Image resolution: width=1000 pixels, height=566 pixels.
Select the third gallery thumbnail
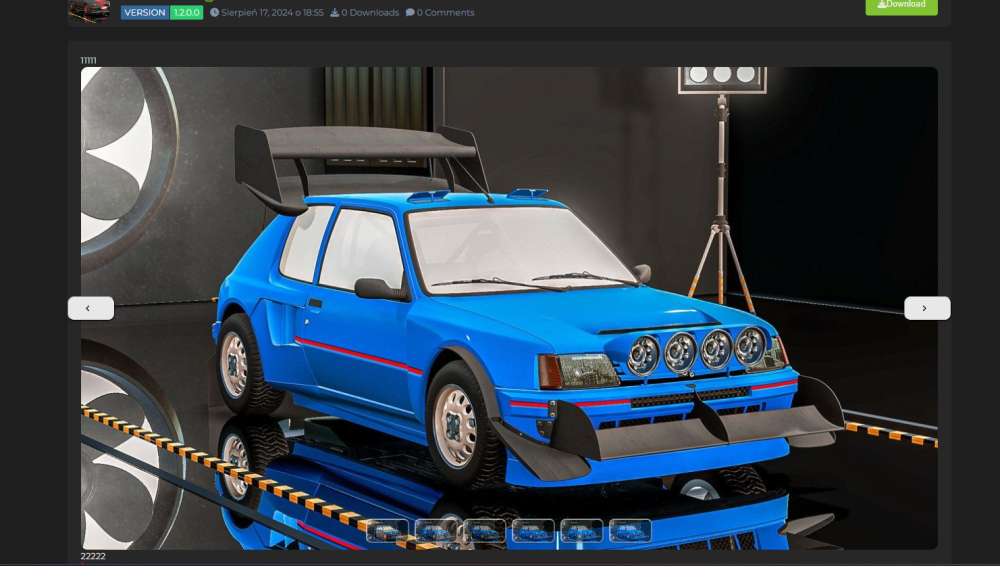coord(484,531)
